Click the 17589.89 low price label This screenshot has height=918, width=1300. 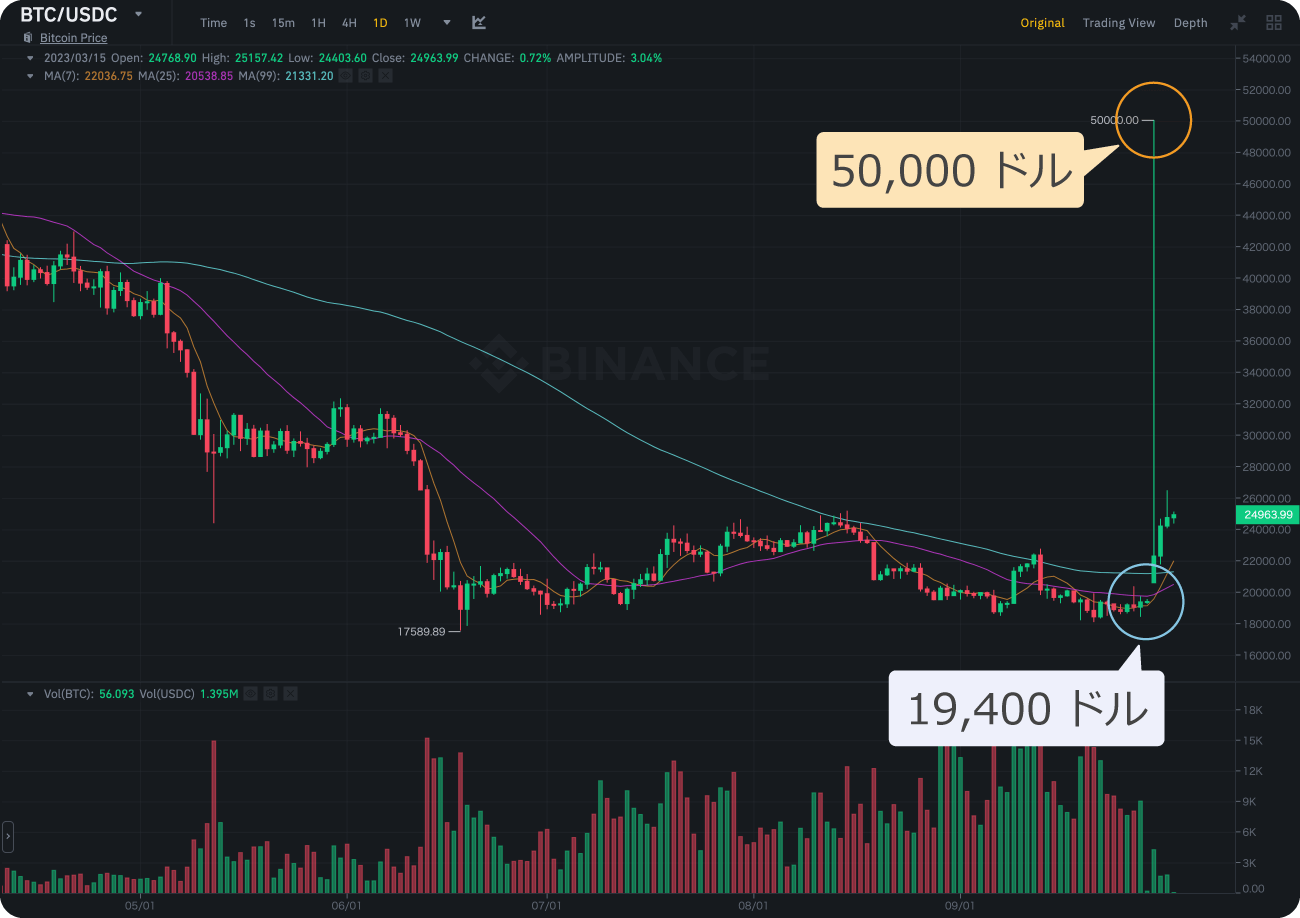tap(421, 632)
